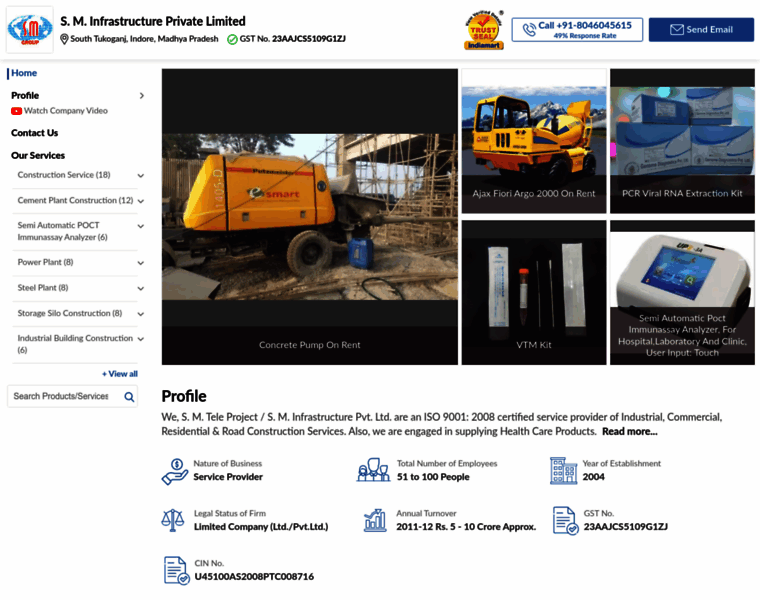This screenshot has height=600, width=760.
Task: Click the Total Number of Employees icon
Action: (x=373, y=470)
